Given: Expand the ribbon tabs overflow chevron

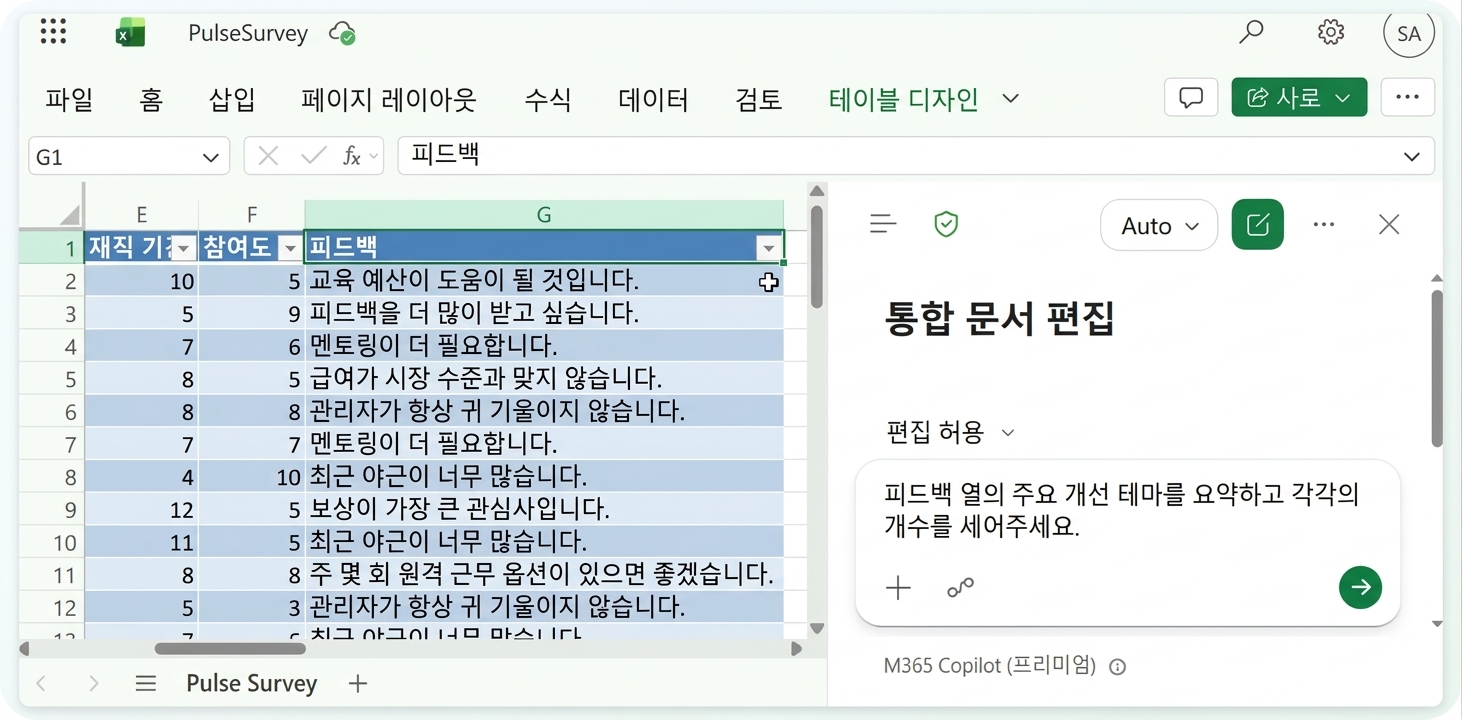Looking at the screenshot, I should point(1010,98).
